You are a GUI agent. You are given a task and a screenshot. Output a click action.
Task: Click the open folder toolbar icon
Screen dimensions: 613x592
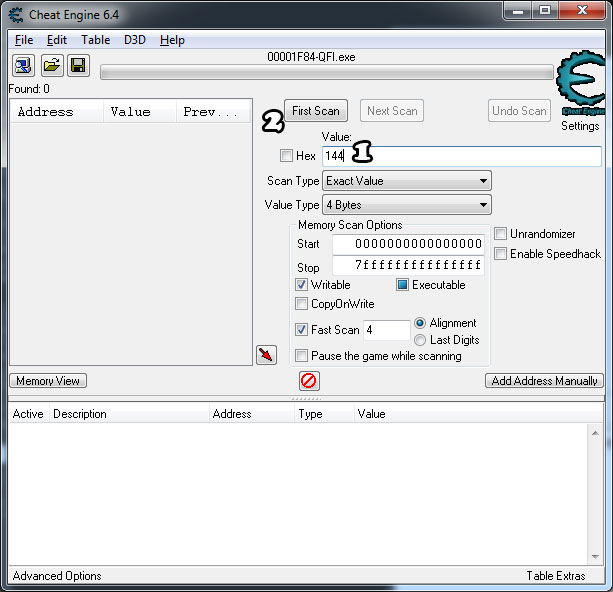tap(52, 65)
